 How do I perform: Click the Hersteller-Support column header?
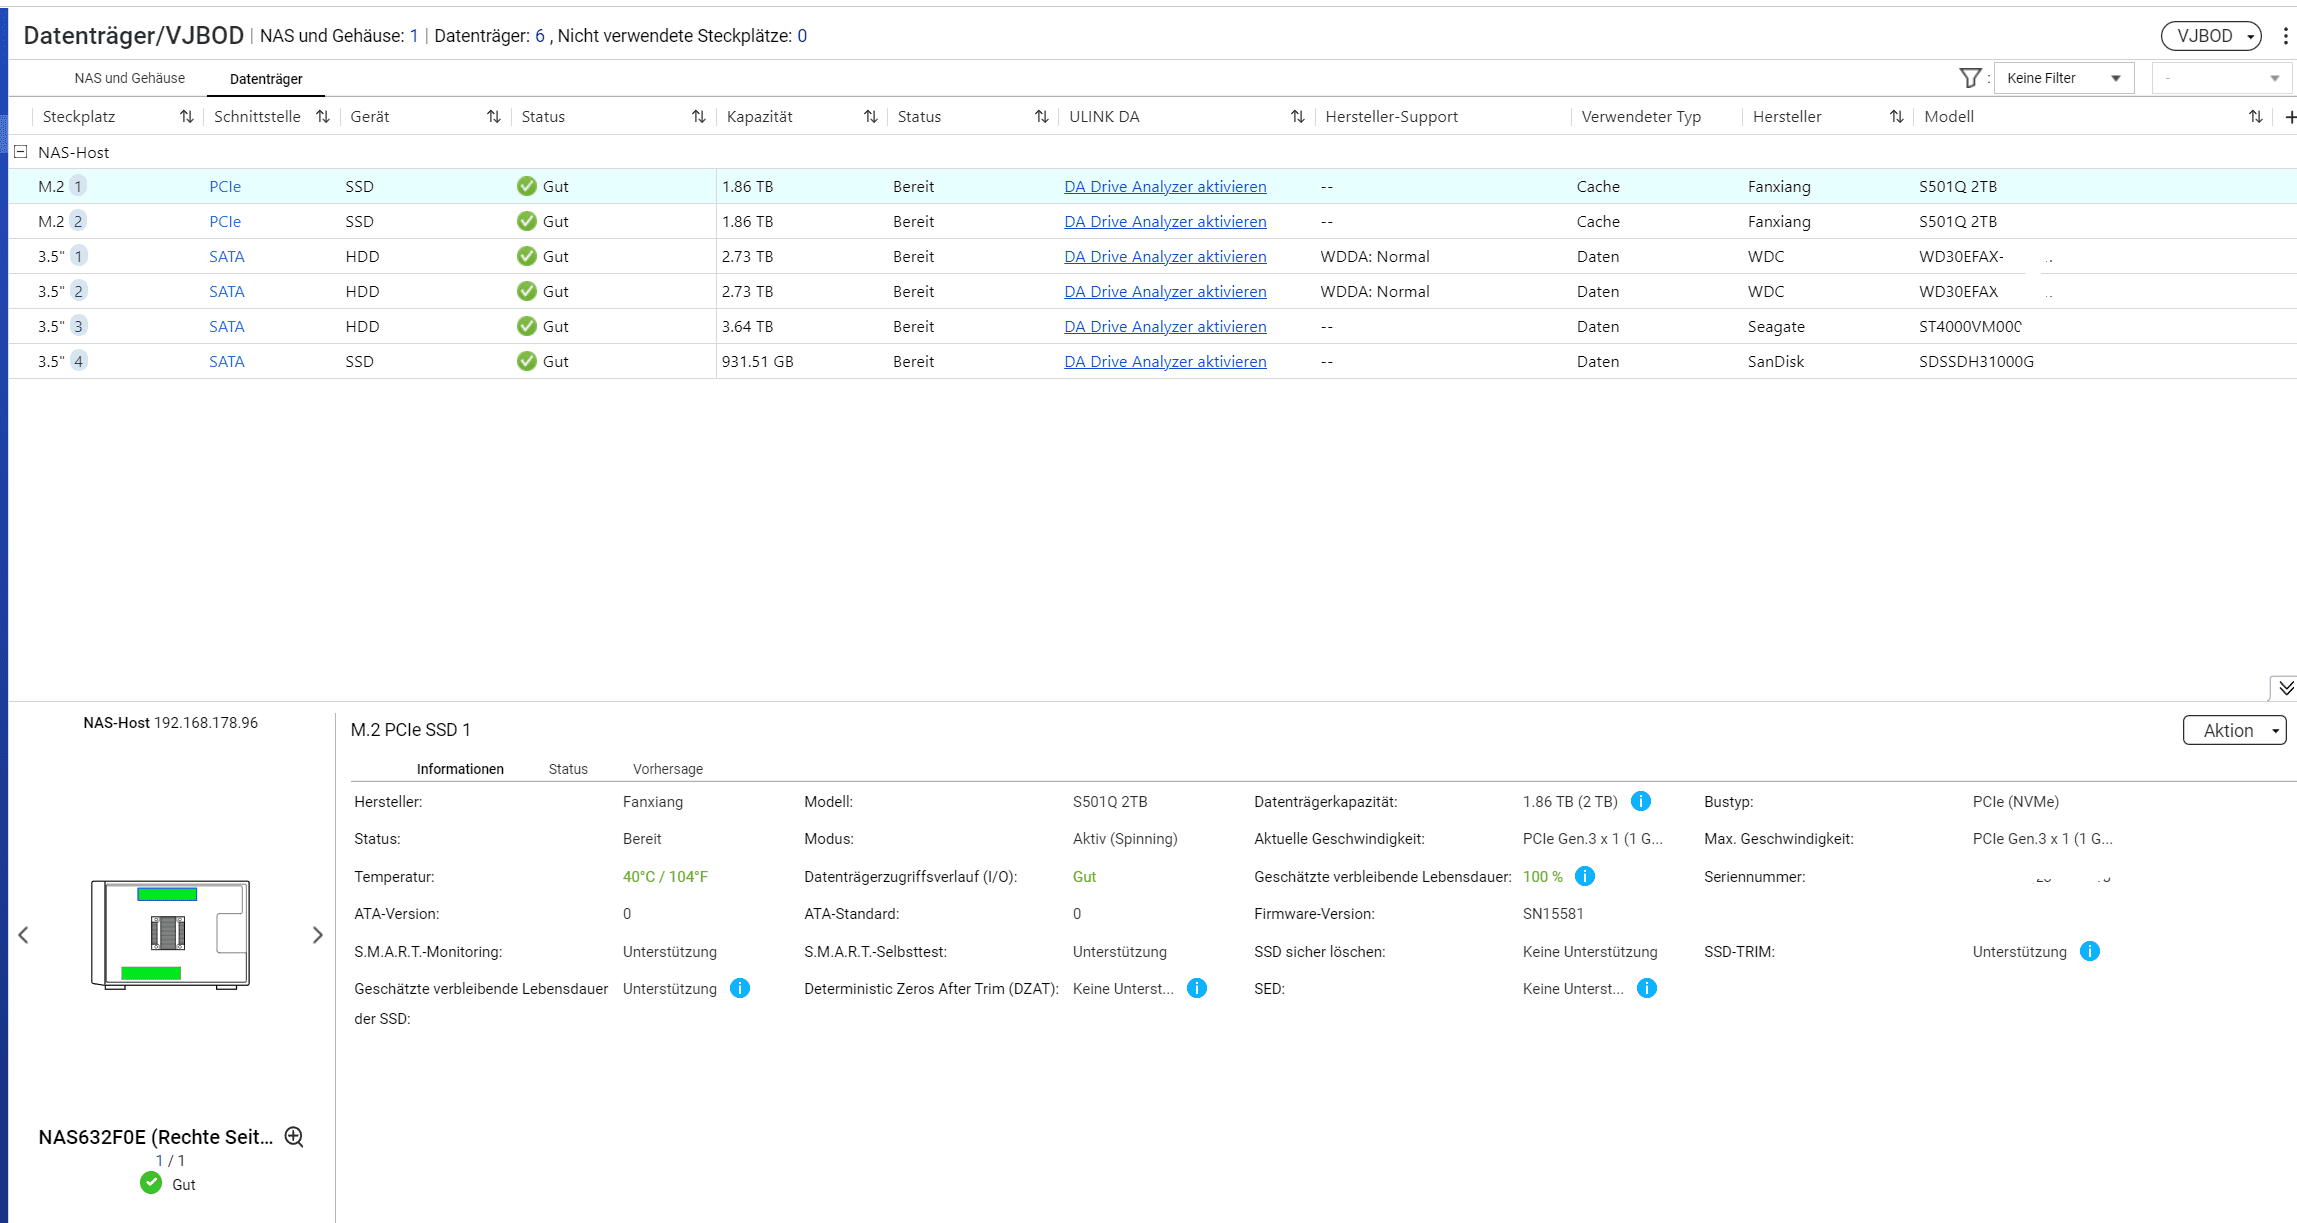click(1391, 116)
